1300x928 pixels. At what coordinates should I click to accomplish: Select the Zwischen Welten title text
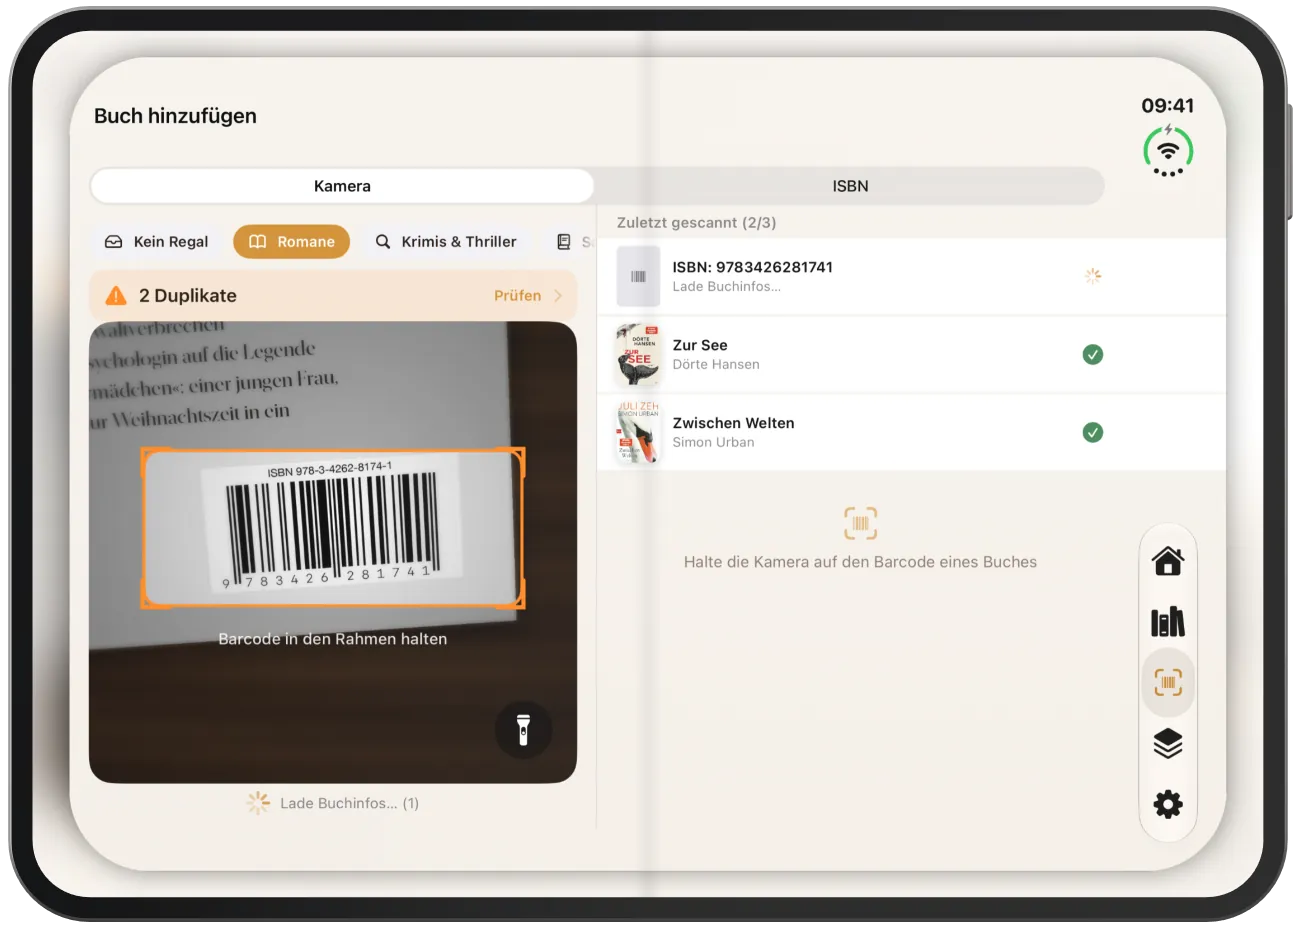(733, 423)
